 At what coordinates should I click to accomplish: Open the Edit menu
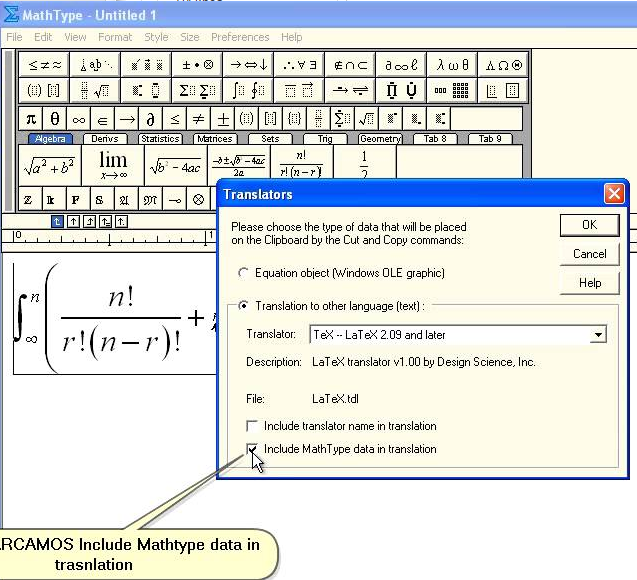43,37
